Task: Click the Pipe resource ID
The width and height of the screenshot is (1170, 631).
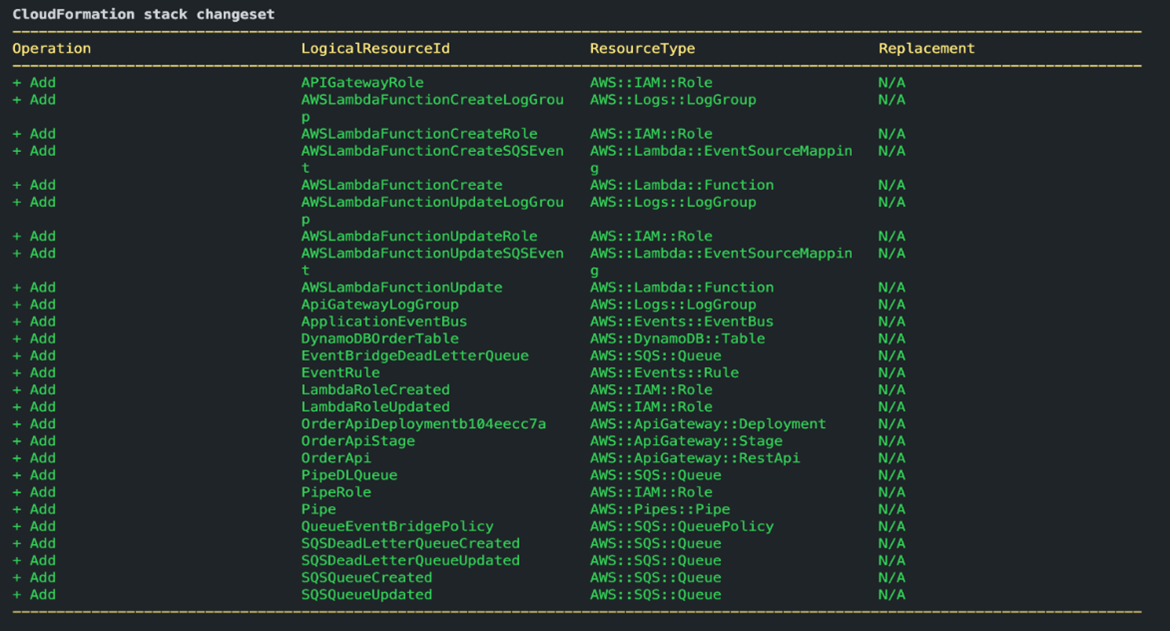Action: (x=319, y=509)
